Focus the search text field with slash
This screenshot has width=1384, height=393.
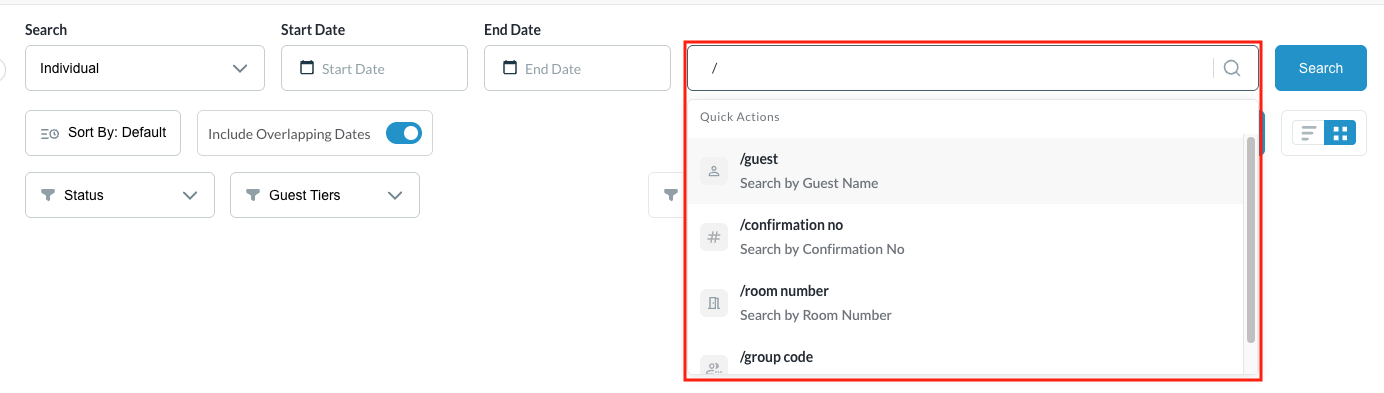pyautogui.click(x=950, y=68)
